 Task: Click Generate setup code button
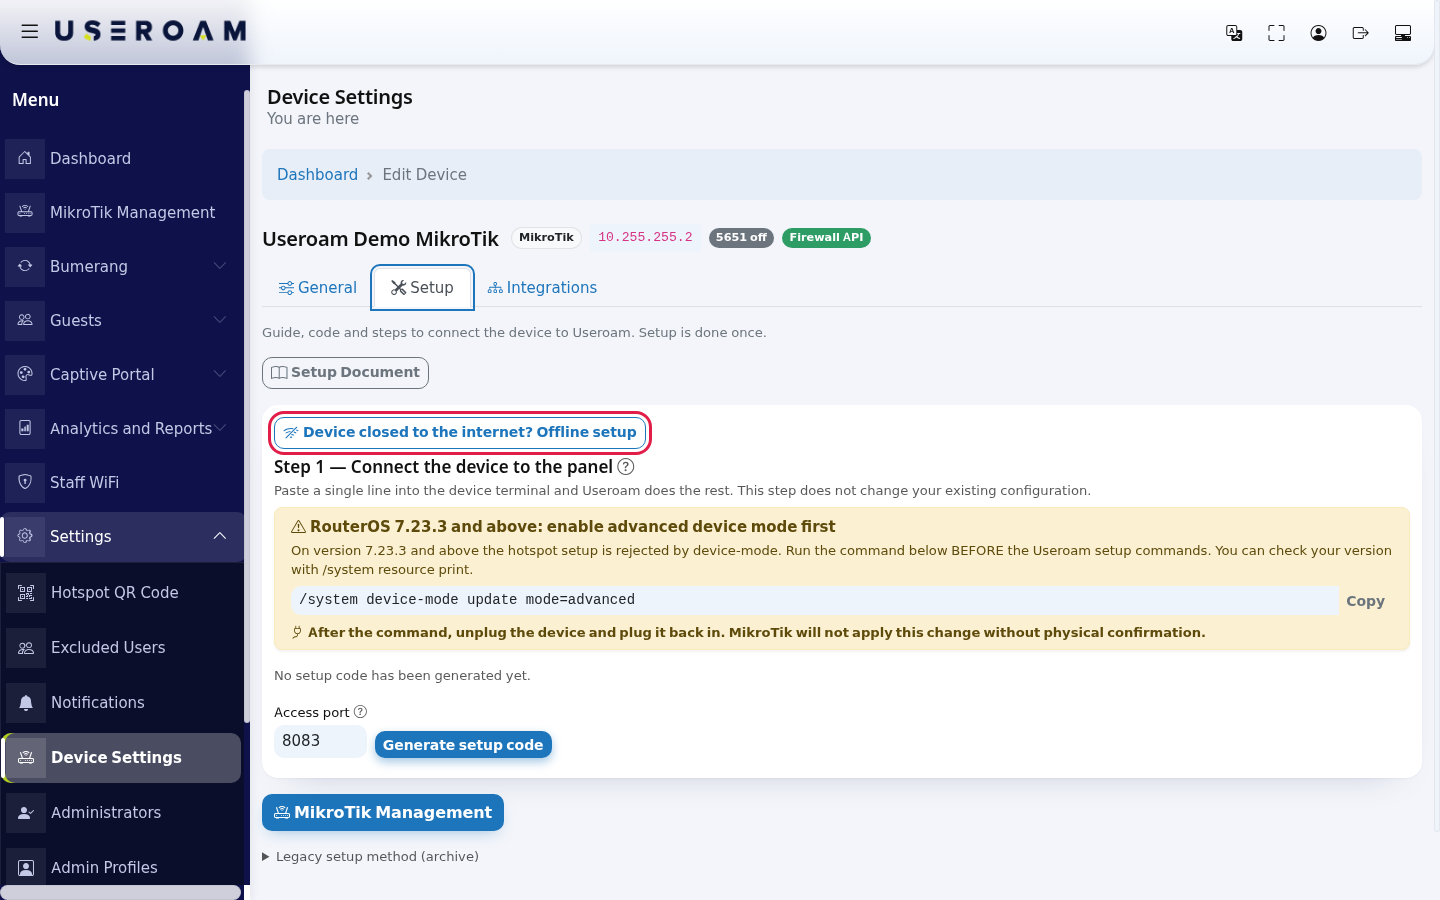(x=463, y=745)
